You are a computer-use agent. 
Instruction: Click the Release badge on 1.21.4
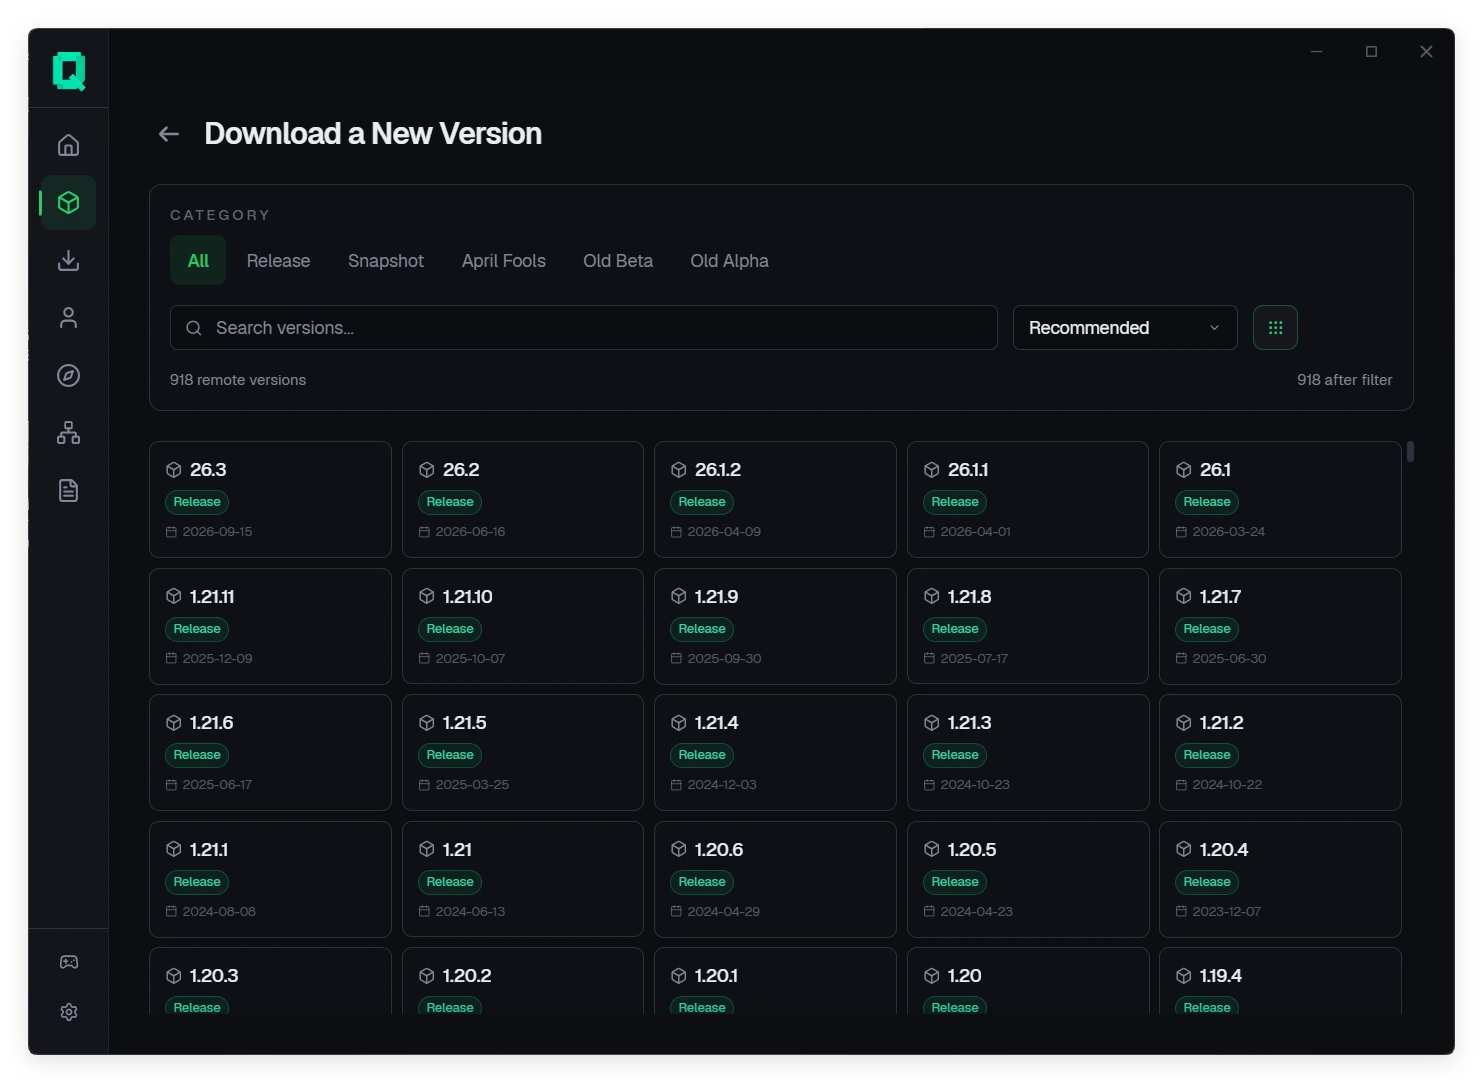click(x=702, y=755)
